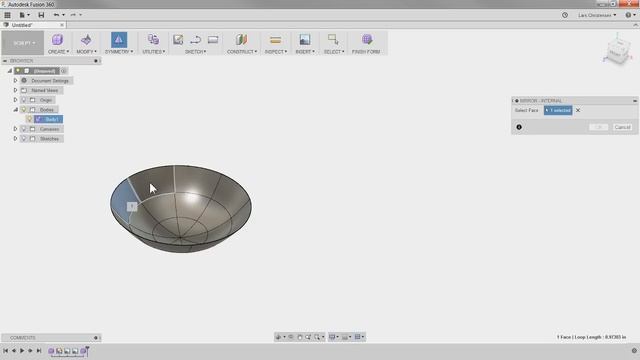
Task: Toggle Origin visibility lightbulb
Action: coord(24,100)
